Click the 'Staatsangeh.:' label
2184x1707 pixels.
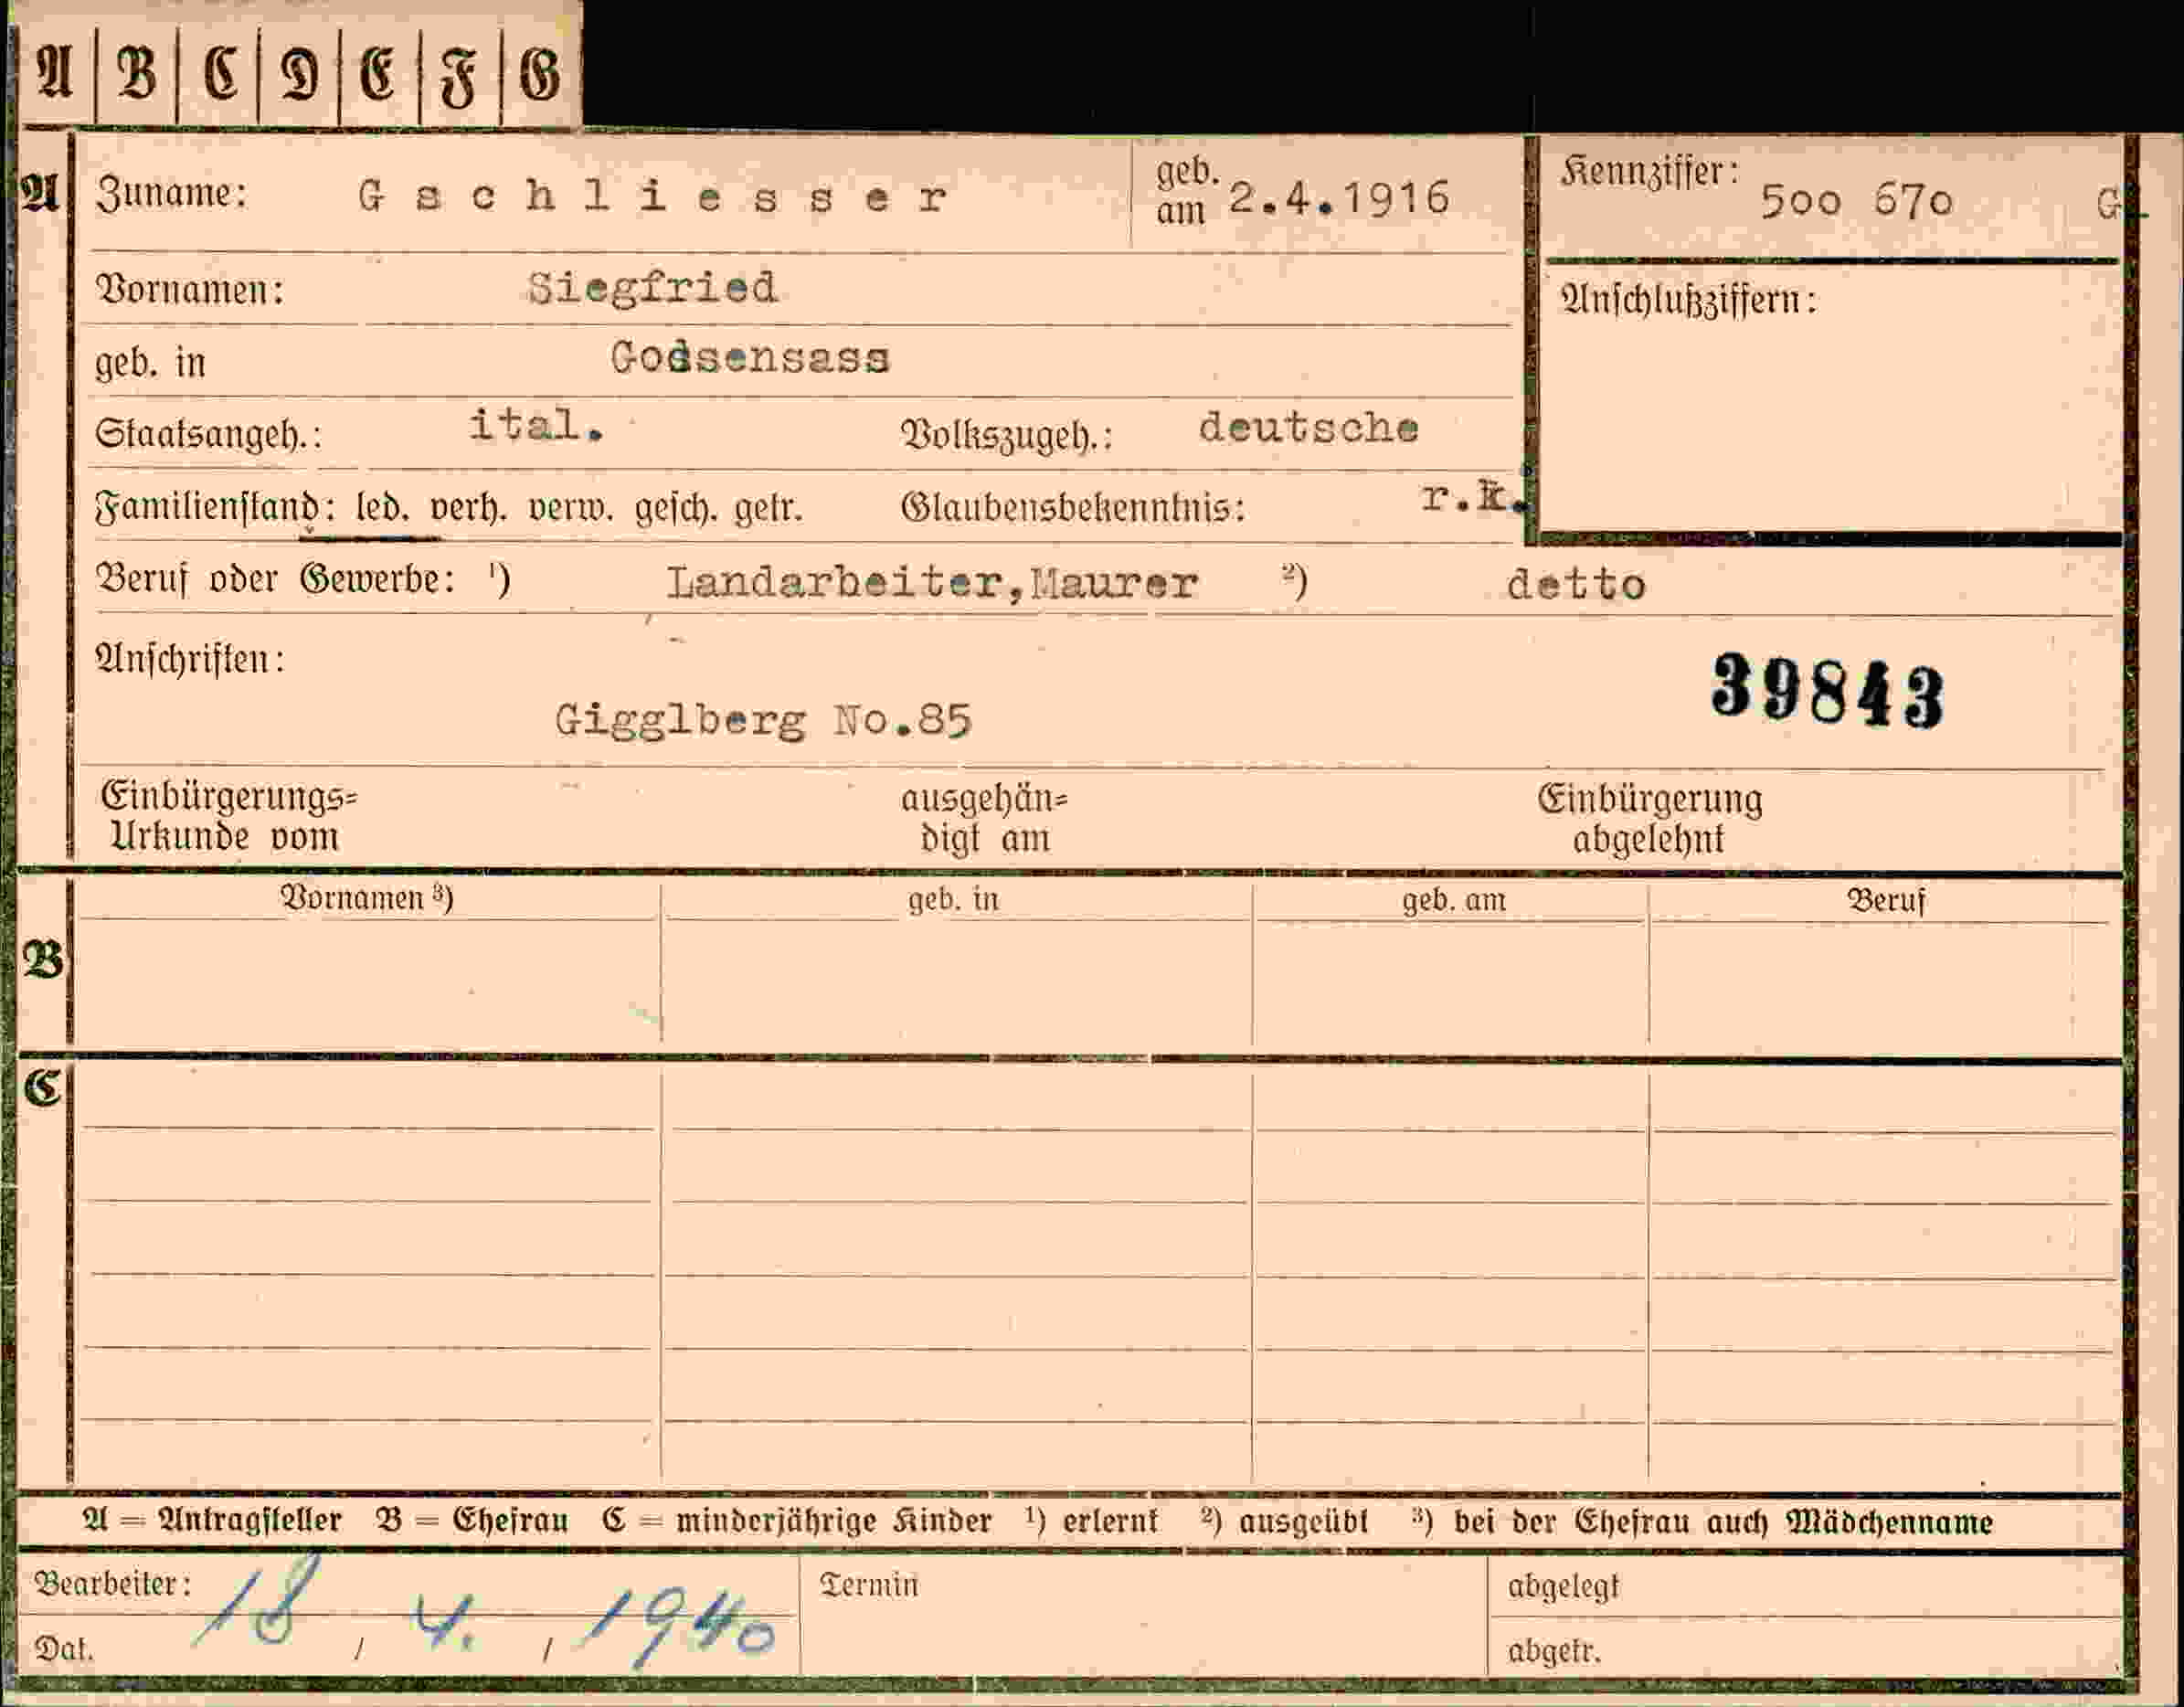point(208,434)
